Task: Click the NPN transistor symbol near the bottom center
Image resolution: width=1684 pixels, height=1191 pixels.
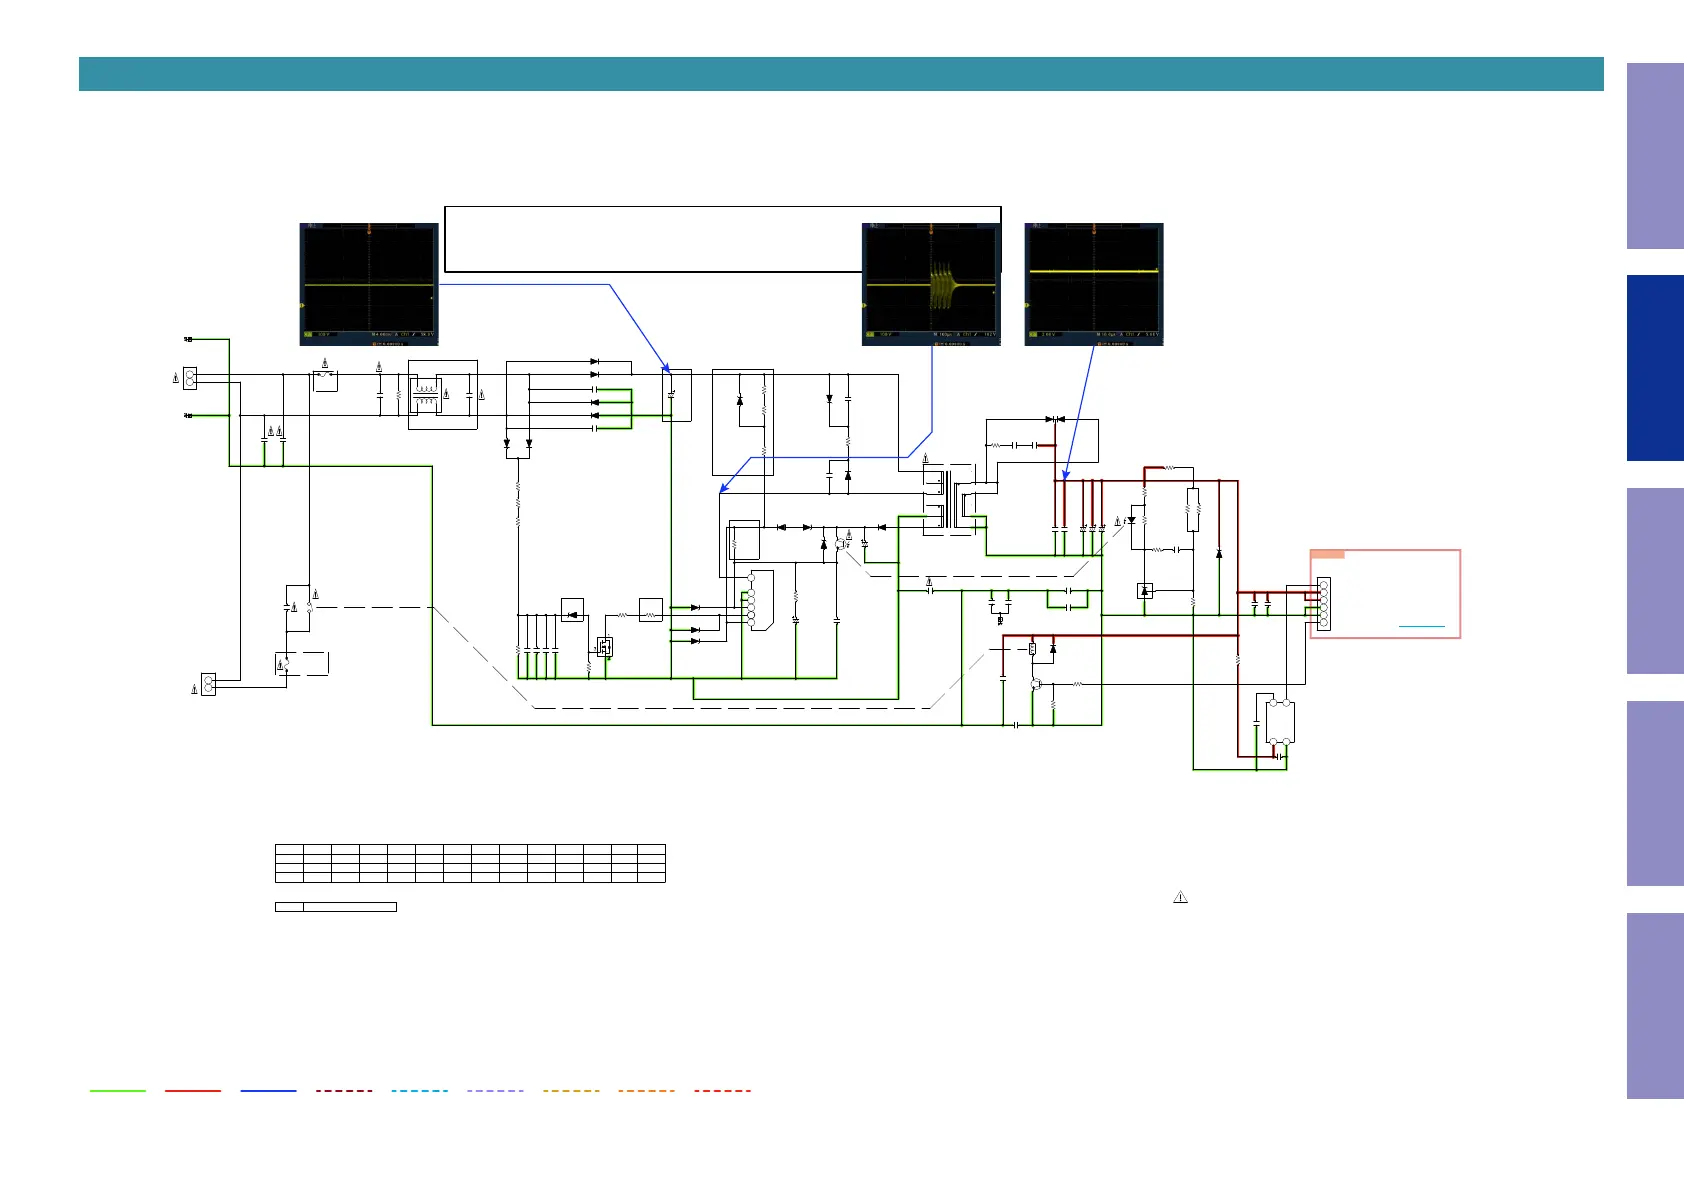Action: point(1036,684)
